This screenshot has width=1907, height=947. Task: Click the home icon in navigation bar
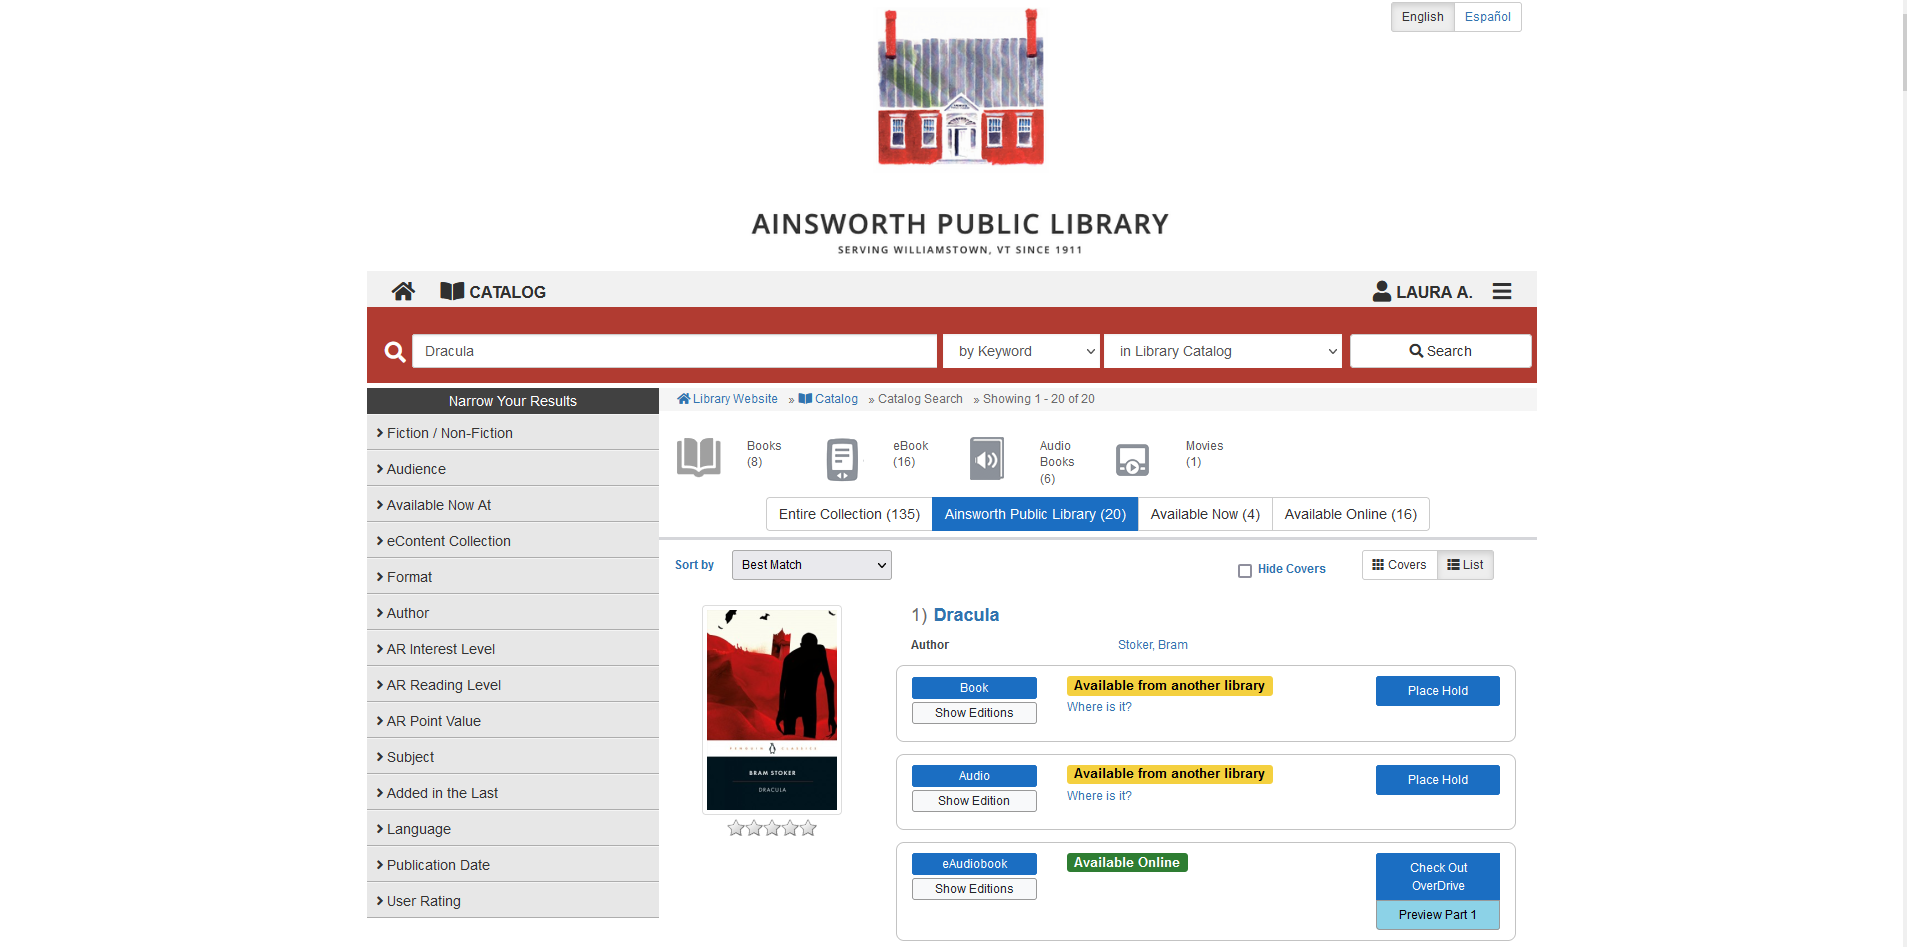point(403,291)
